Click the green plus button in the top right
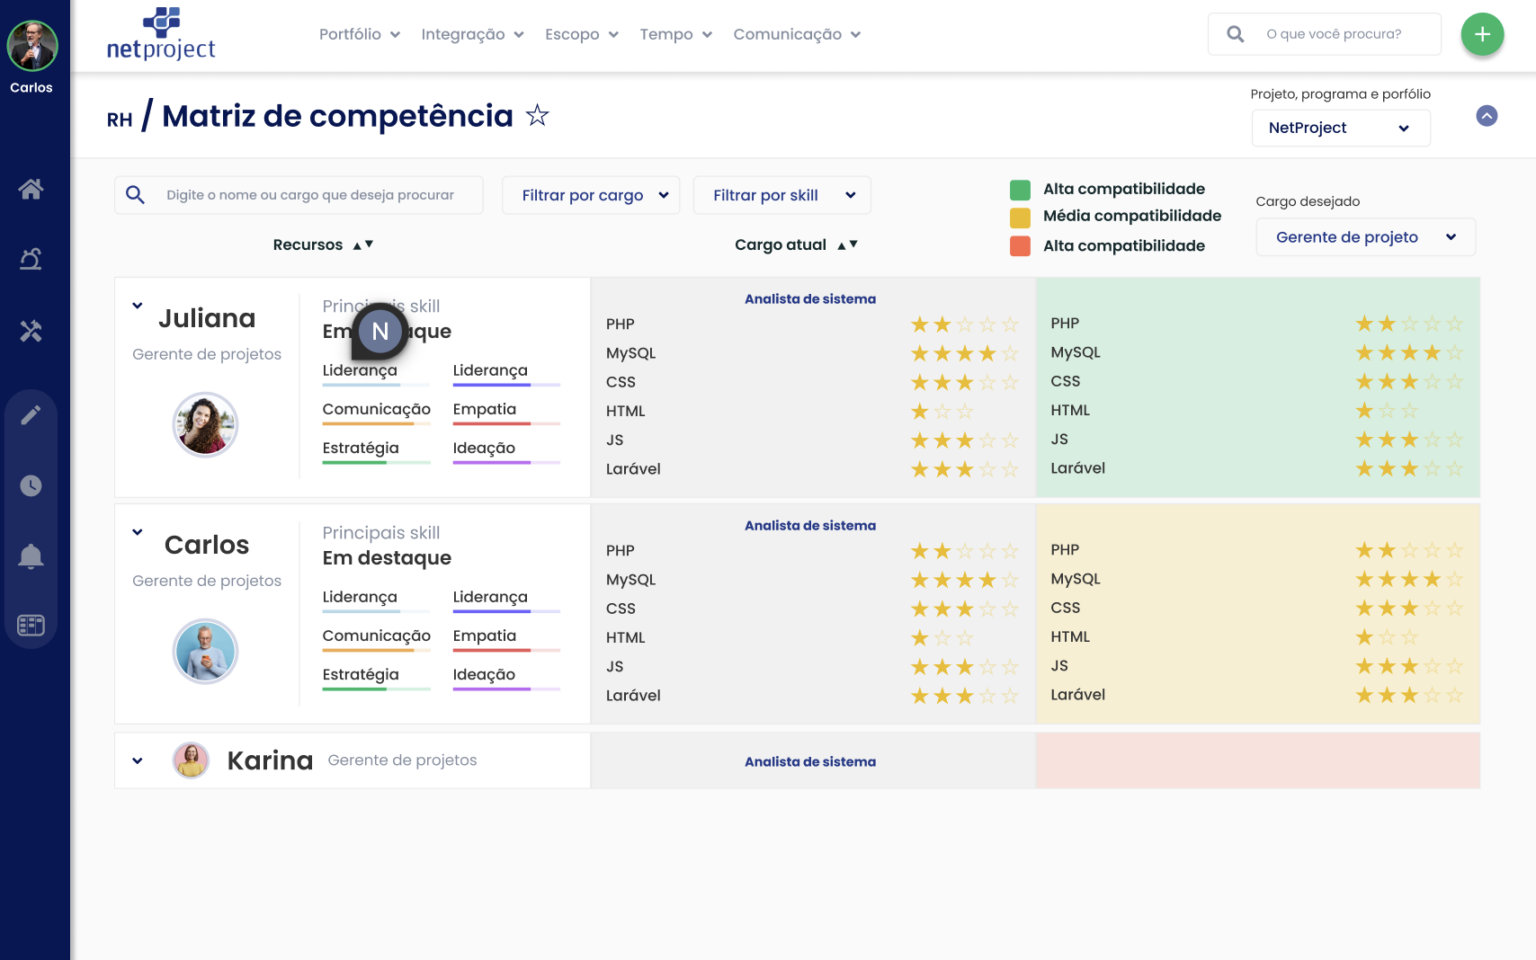This screenshot has height=960, width=1536. (x=1482, y=34)
